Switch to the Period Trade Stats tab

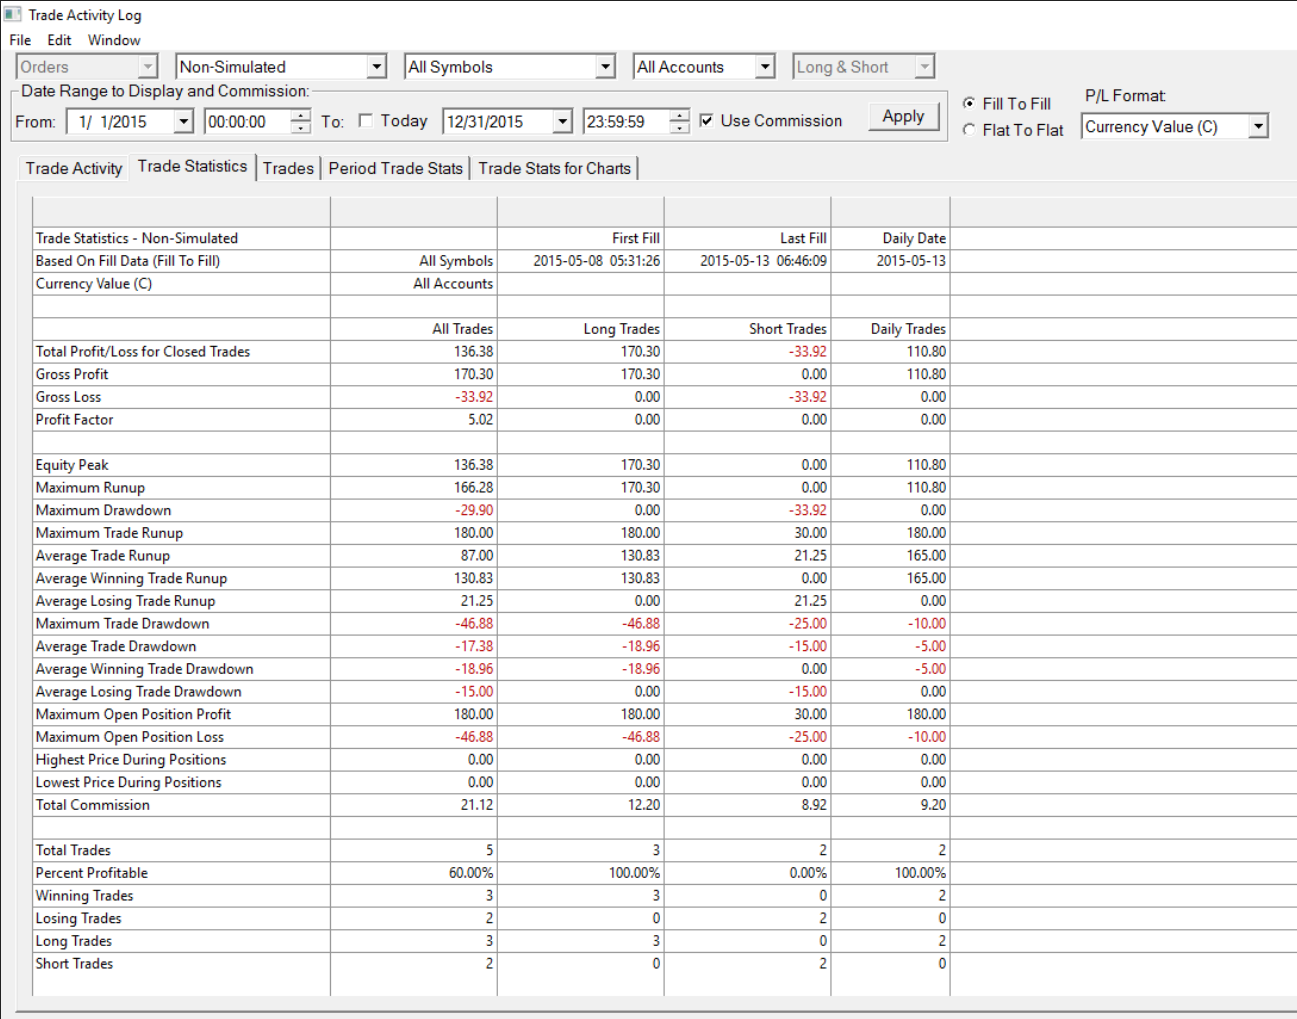coord(395,168)
